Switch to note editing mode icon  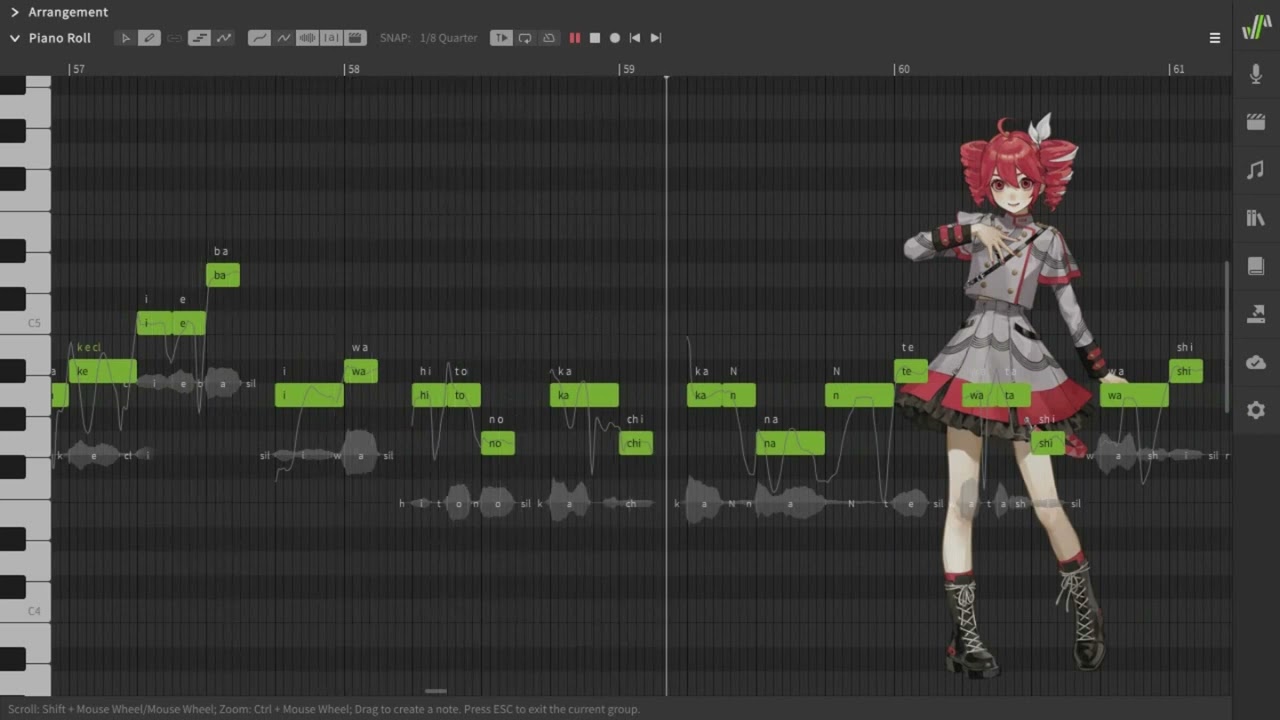pos(199,38)
